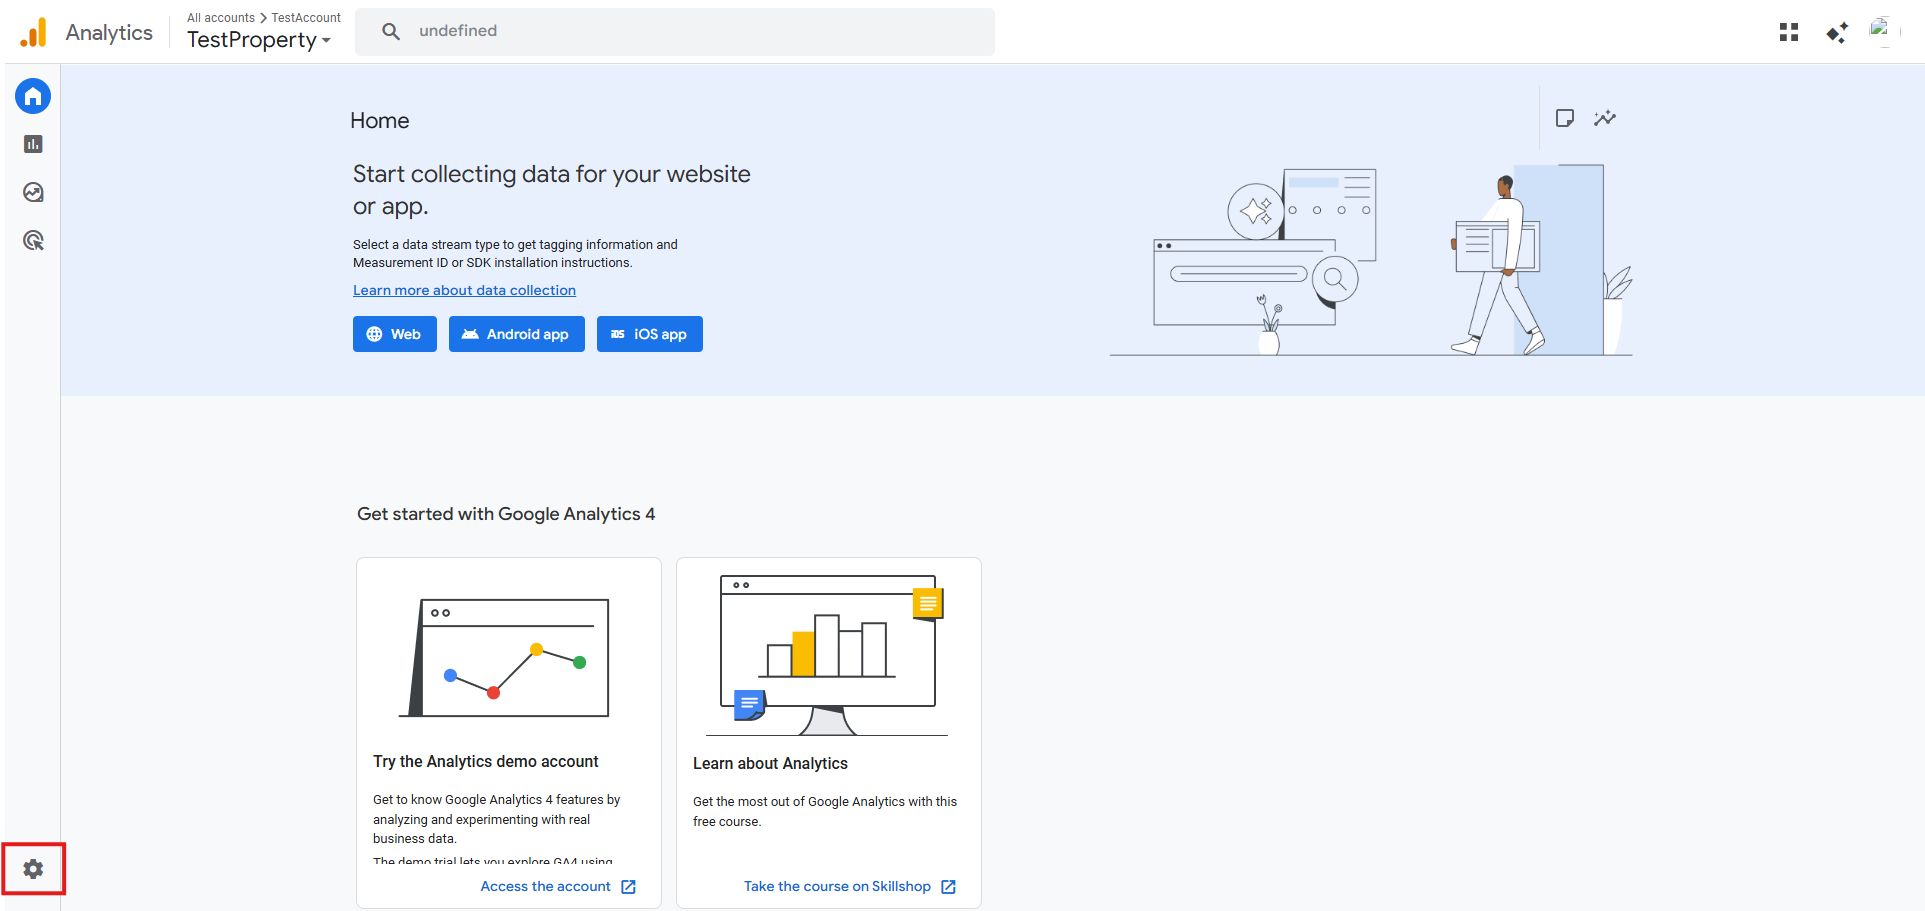Image resolution: width=1925 pixels, height=911 pixels.
Task: Click the TestAccount breadcrumb
Action: coord(306,18)
